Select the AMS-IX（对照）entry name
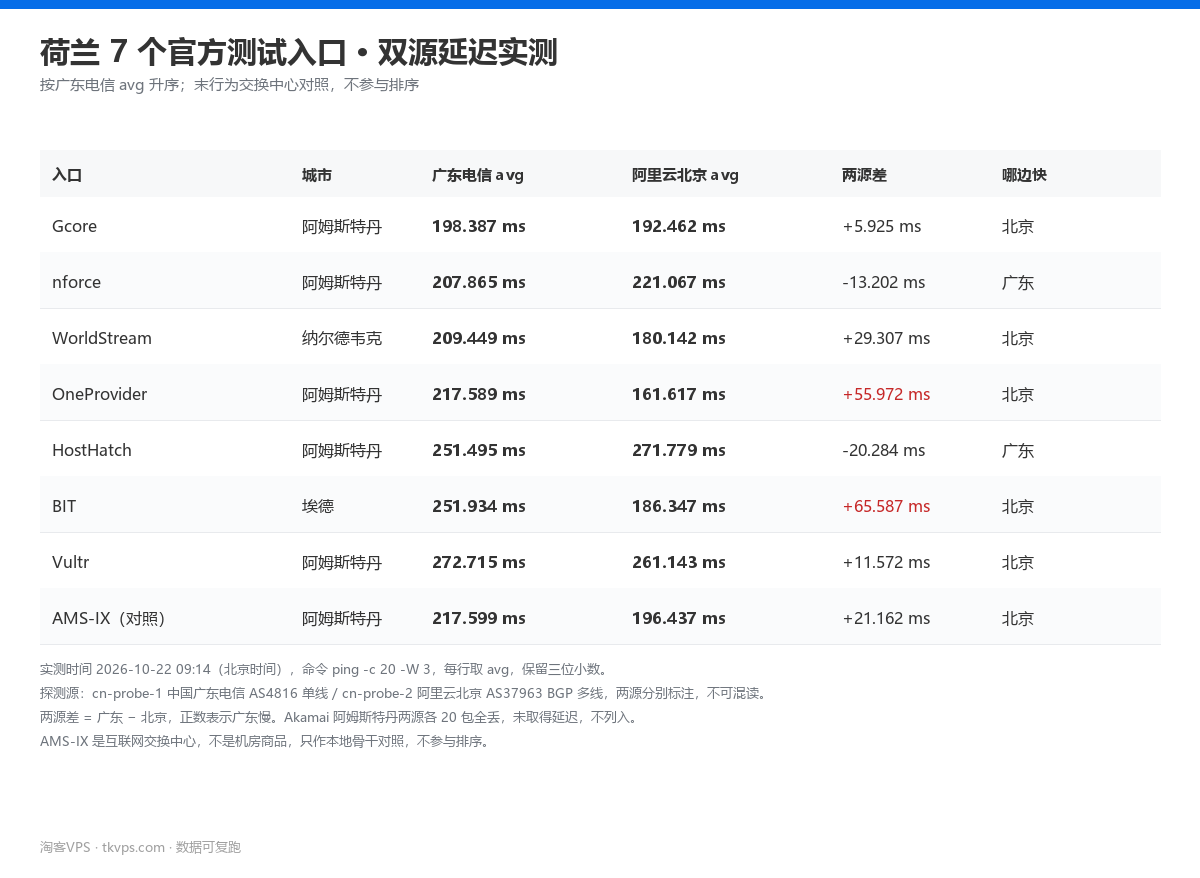This screenshot has height=878, width=1200. (x=108, y=618)
